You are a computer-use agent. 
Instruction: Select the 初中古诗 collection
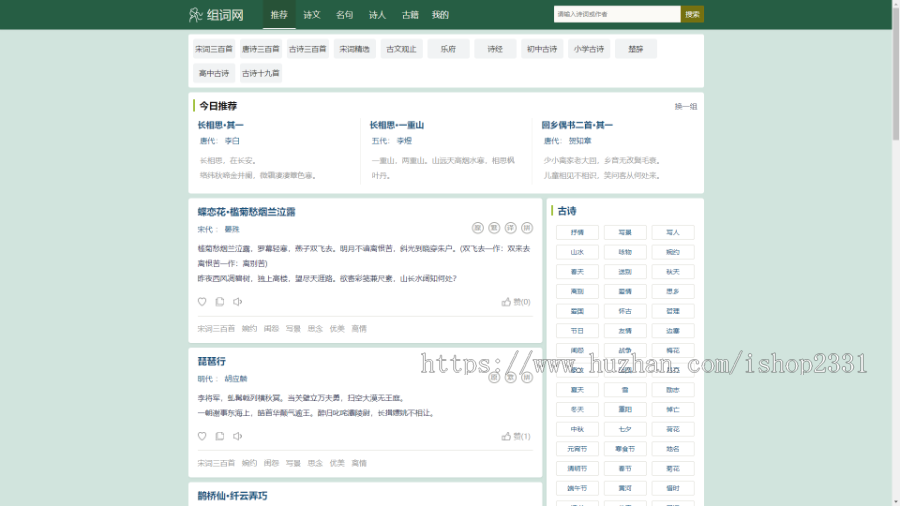542,49
